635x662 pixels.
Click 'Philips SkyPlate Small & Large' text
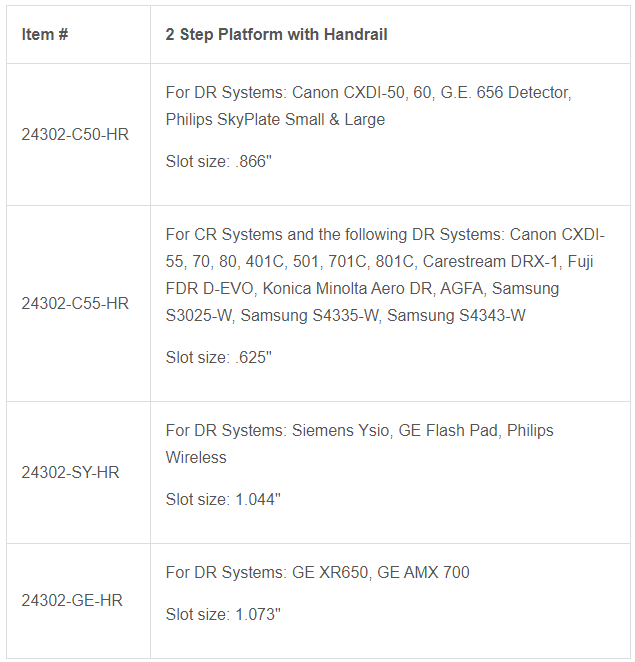(275, 119)
